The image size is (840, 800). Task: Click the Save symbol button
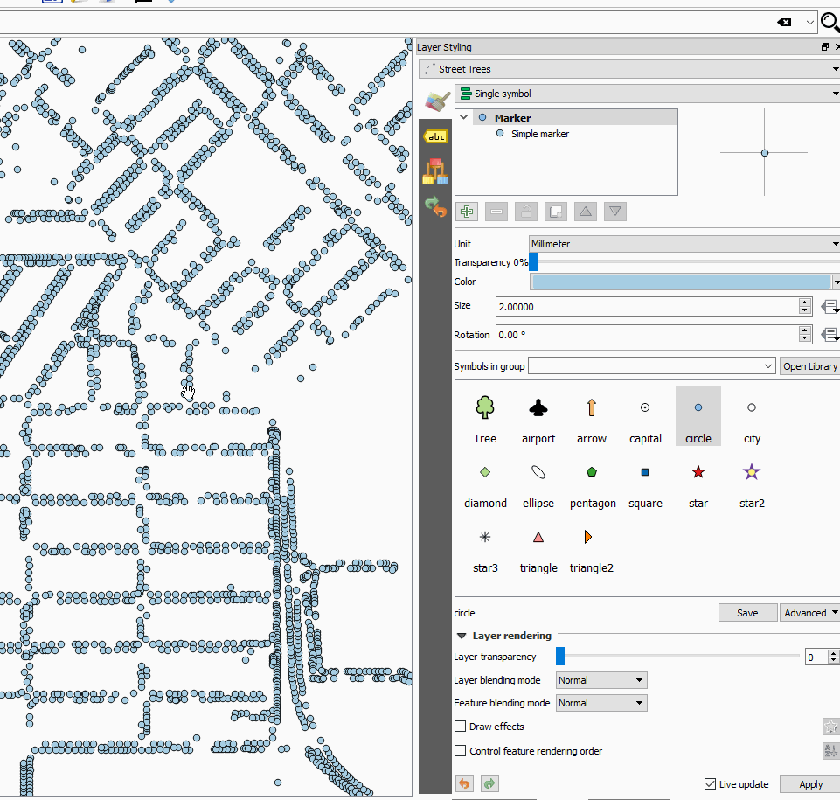(747, 613)
